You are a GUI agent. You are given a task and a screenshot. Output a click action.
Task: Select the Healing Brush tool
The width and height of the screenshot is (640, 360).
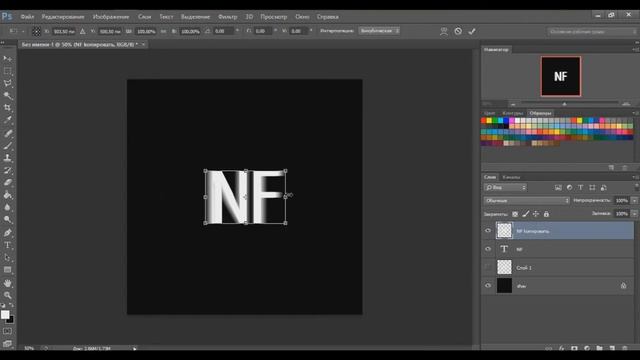pyautogui.click(x=7, y=133)
